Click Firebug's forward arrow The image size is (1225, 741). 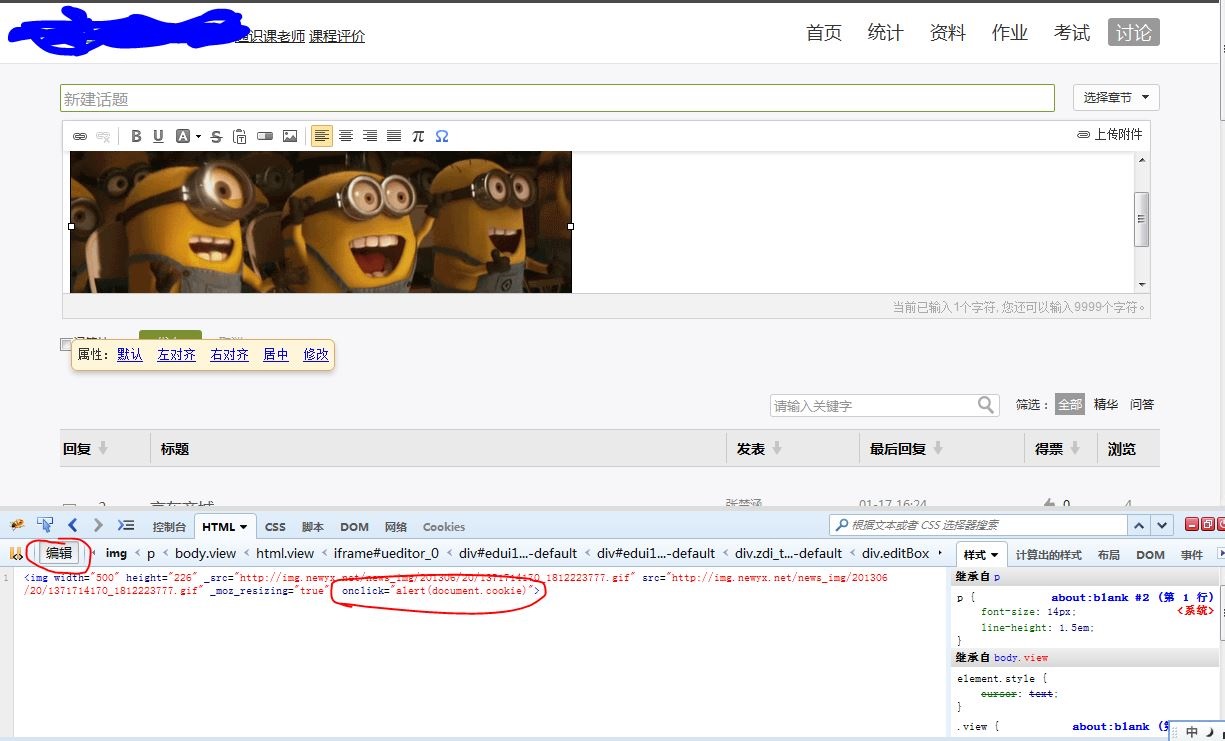point(98,524)
